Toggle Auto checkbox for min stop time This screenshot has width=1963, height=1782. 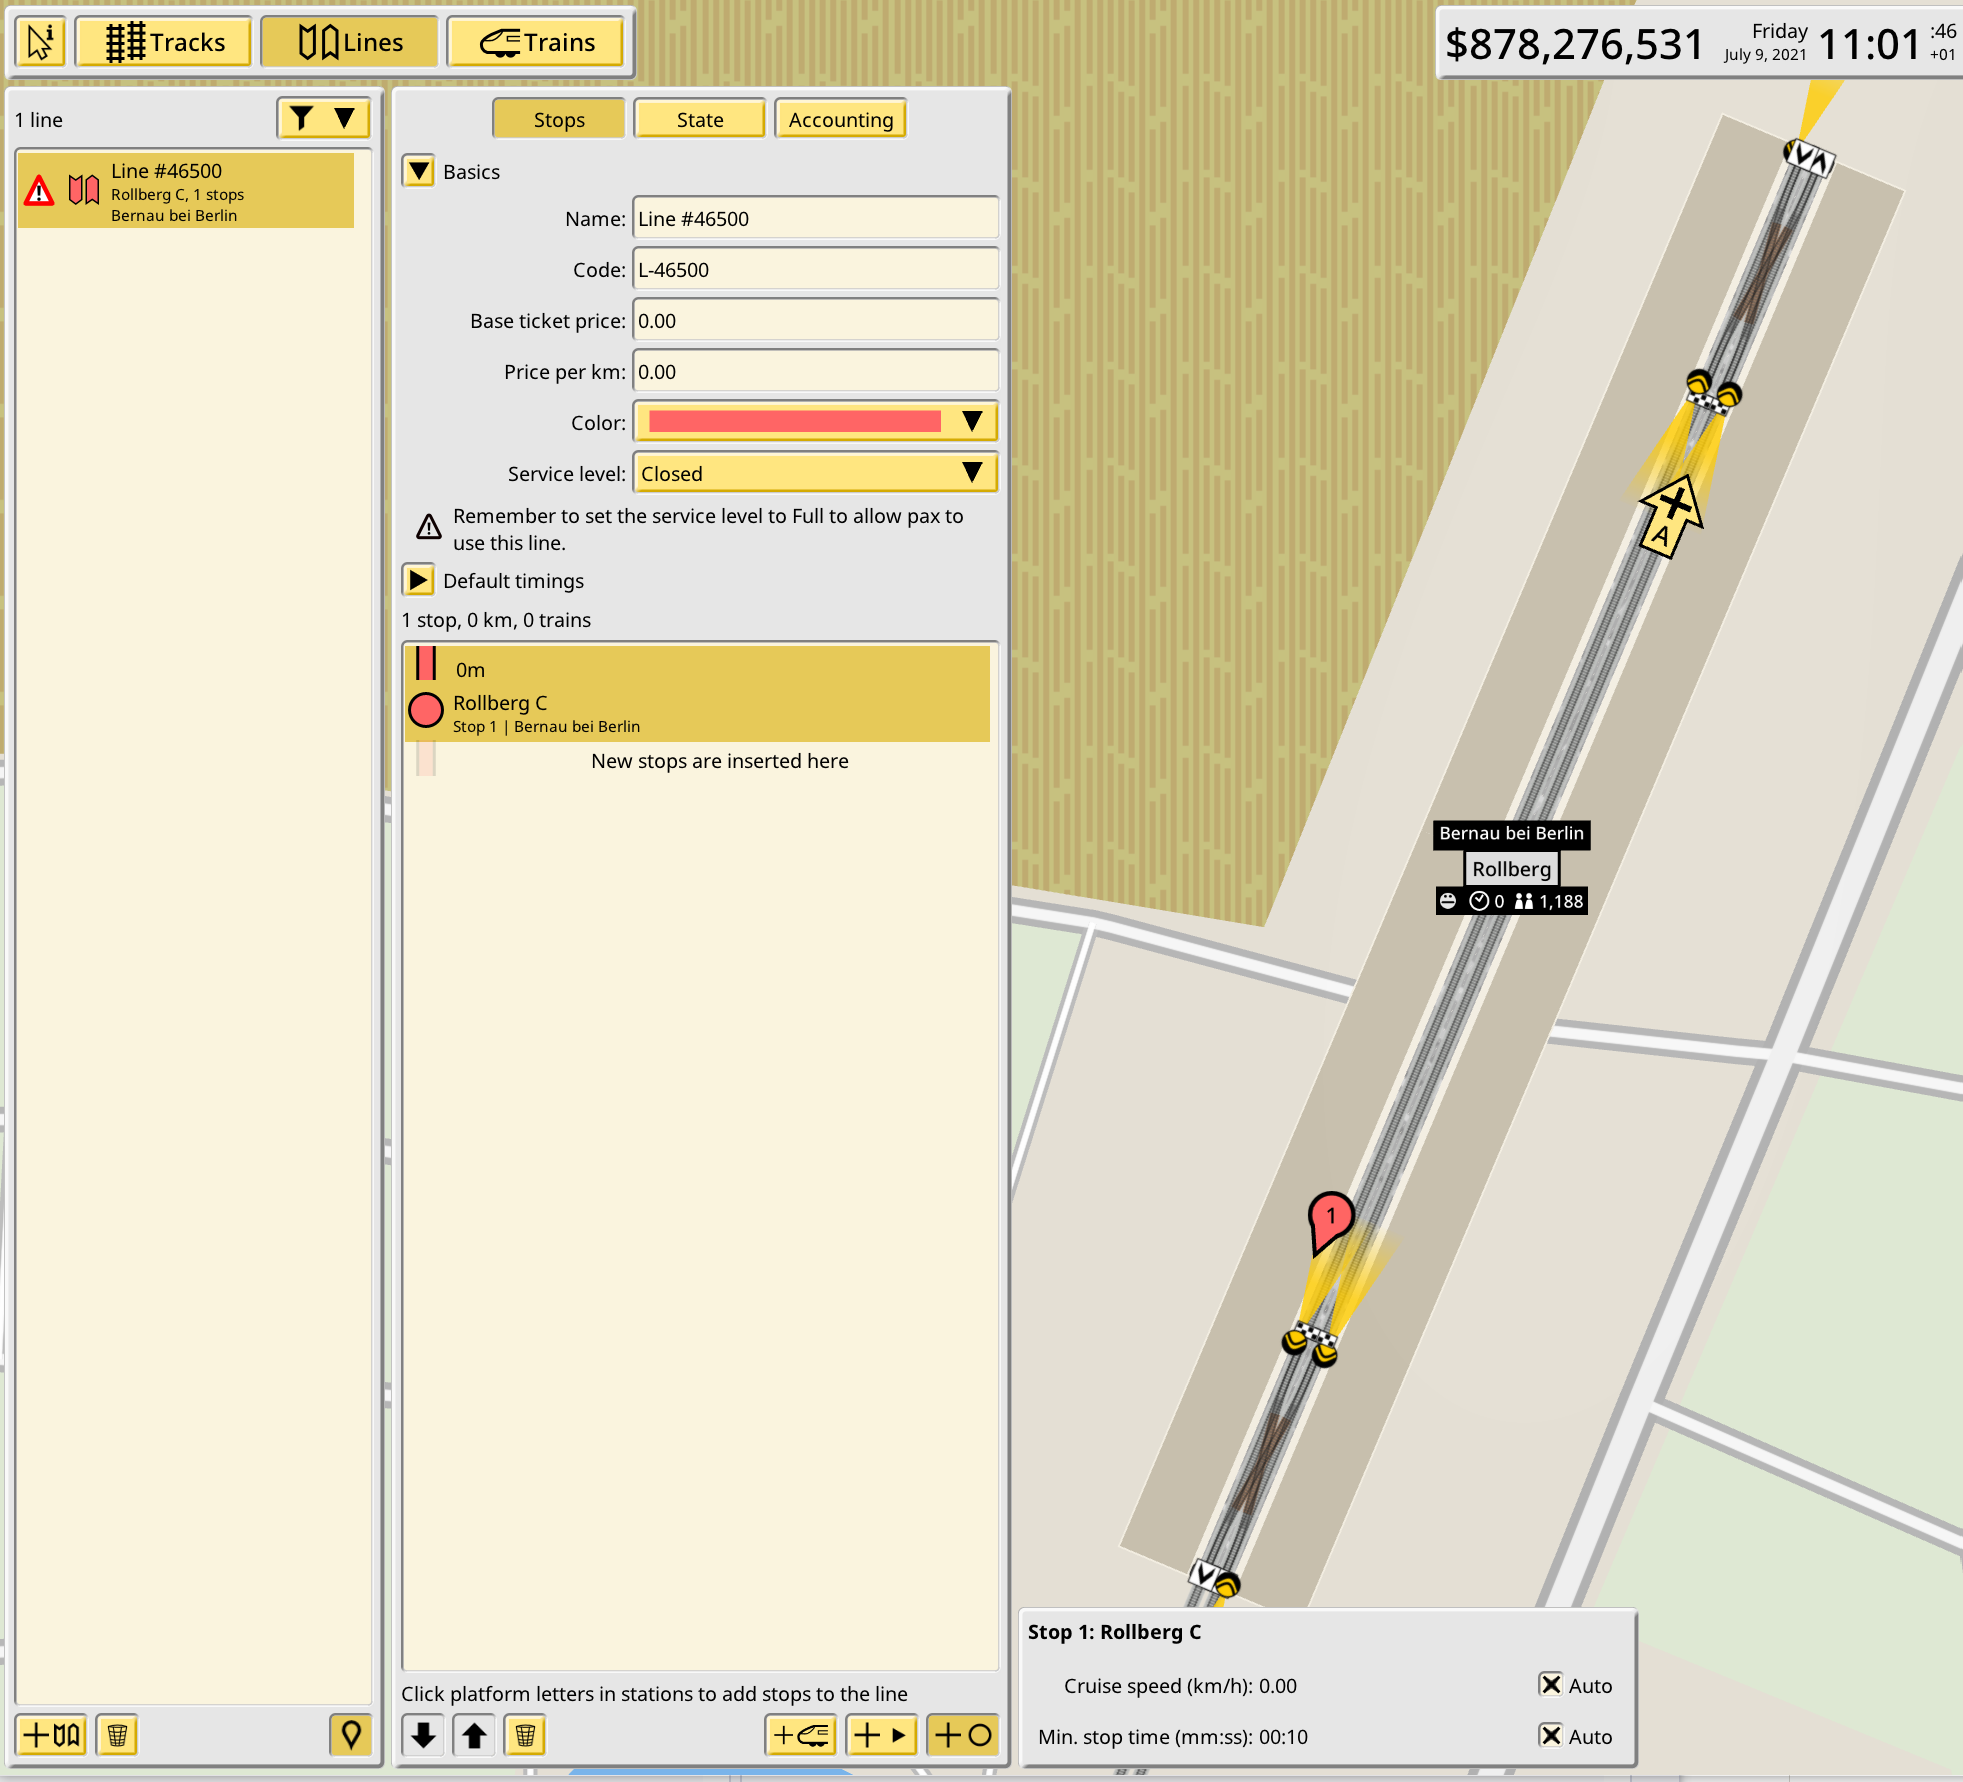pos(1550,1736)
